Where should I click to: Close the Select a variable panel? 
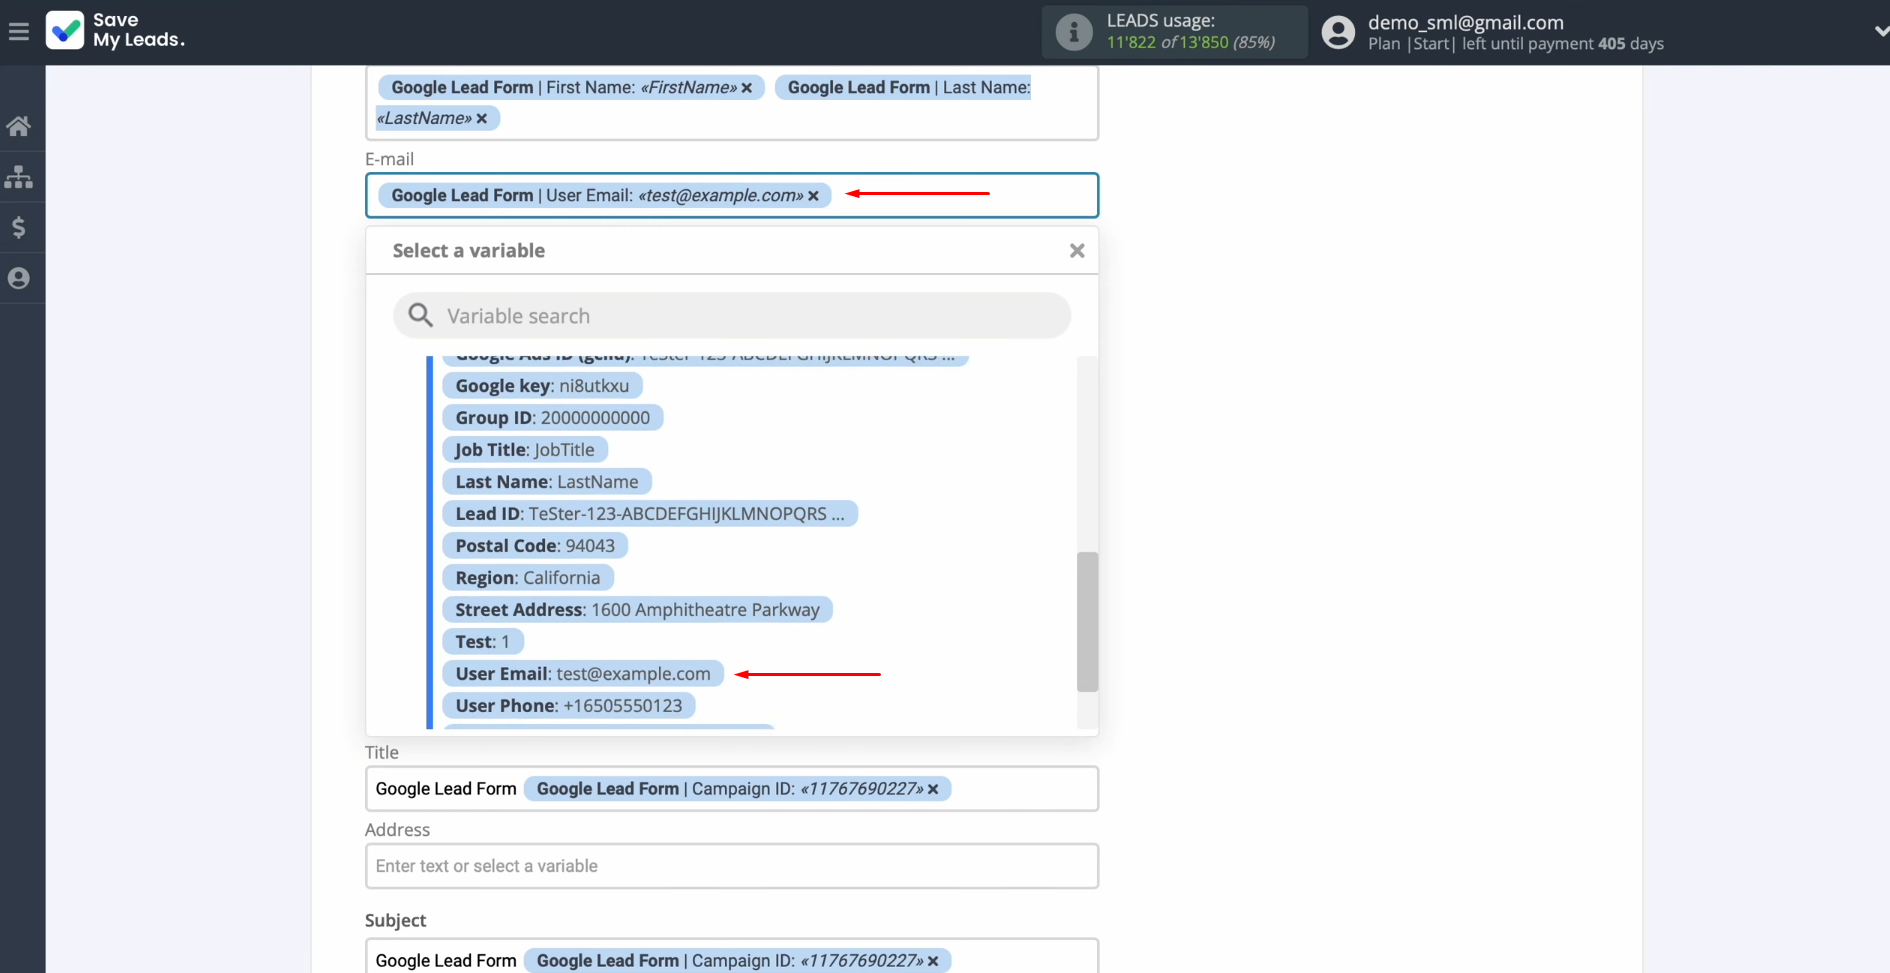(x=1077, y=251)
